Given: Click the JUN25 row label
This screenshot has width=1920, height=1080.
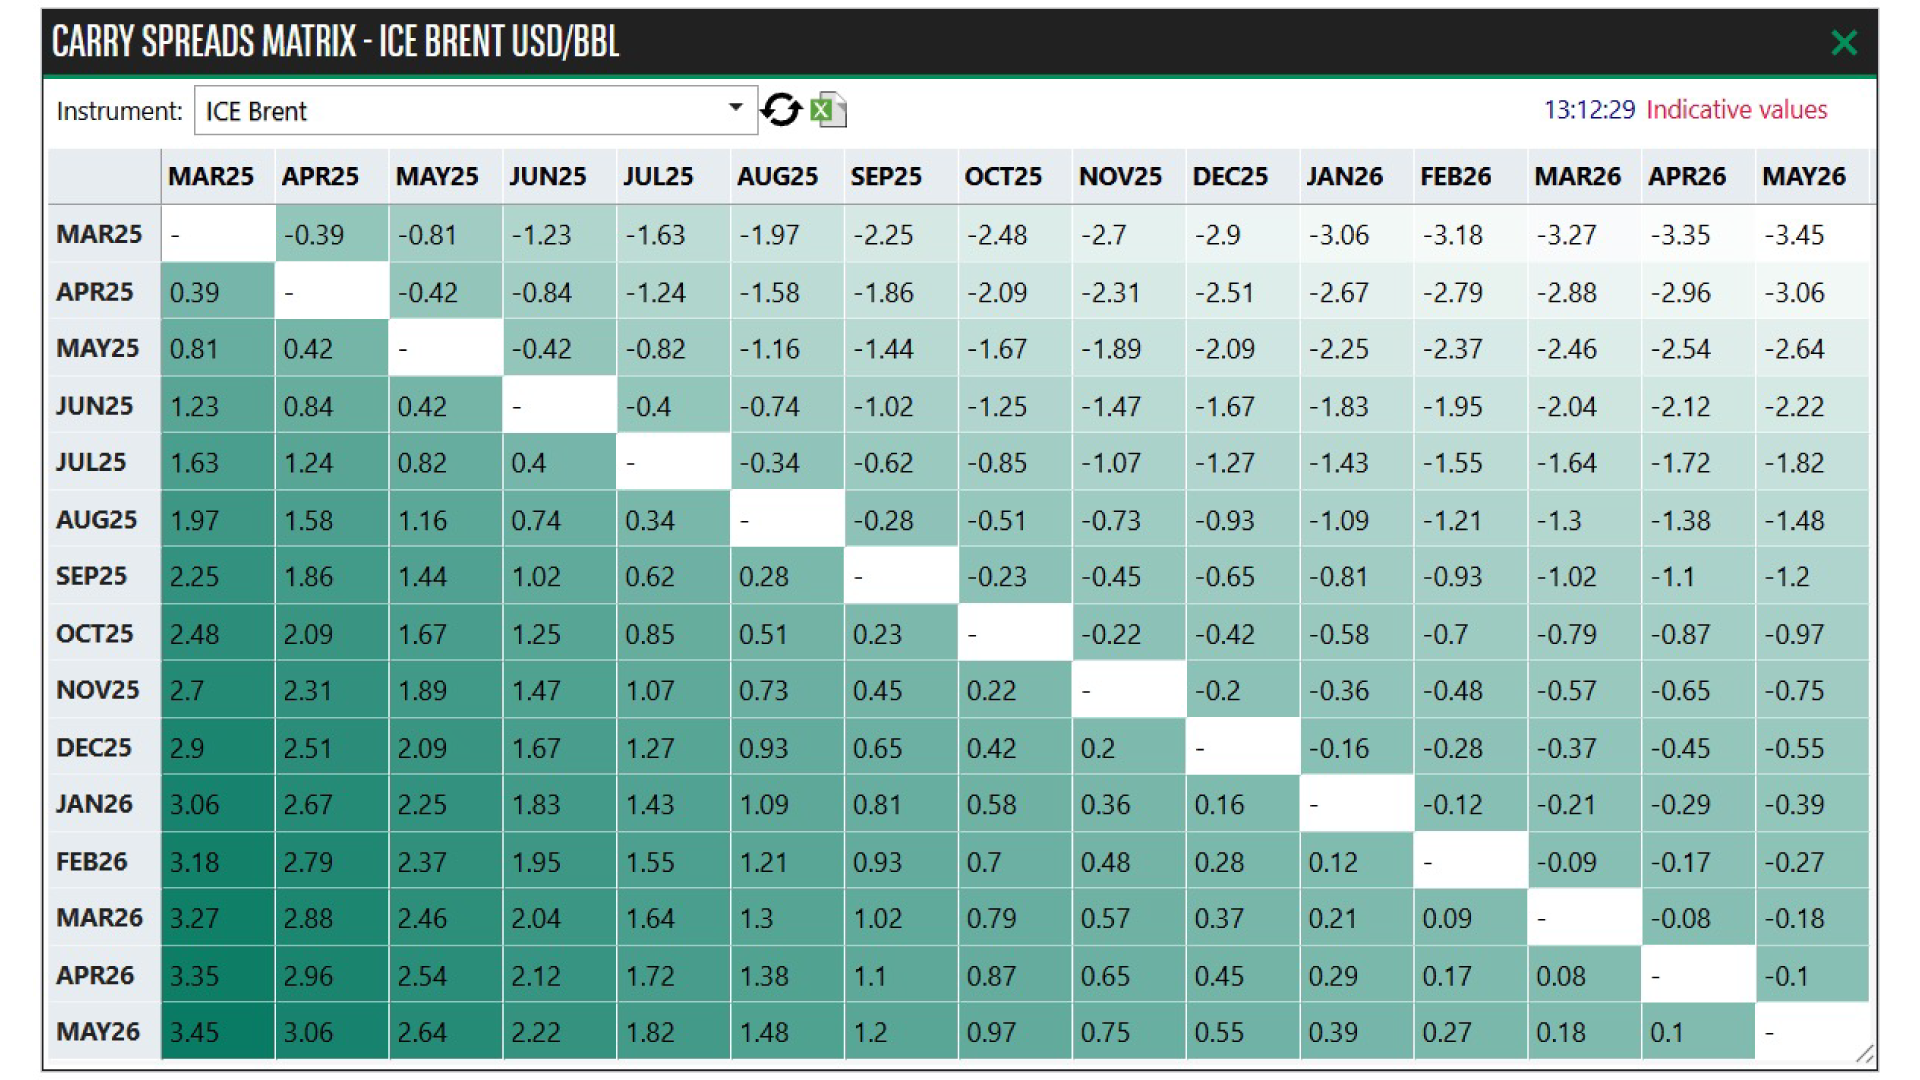Looking at the screenshot, I should coord(95,405).
